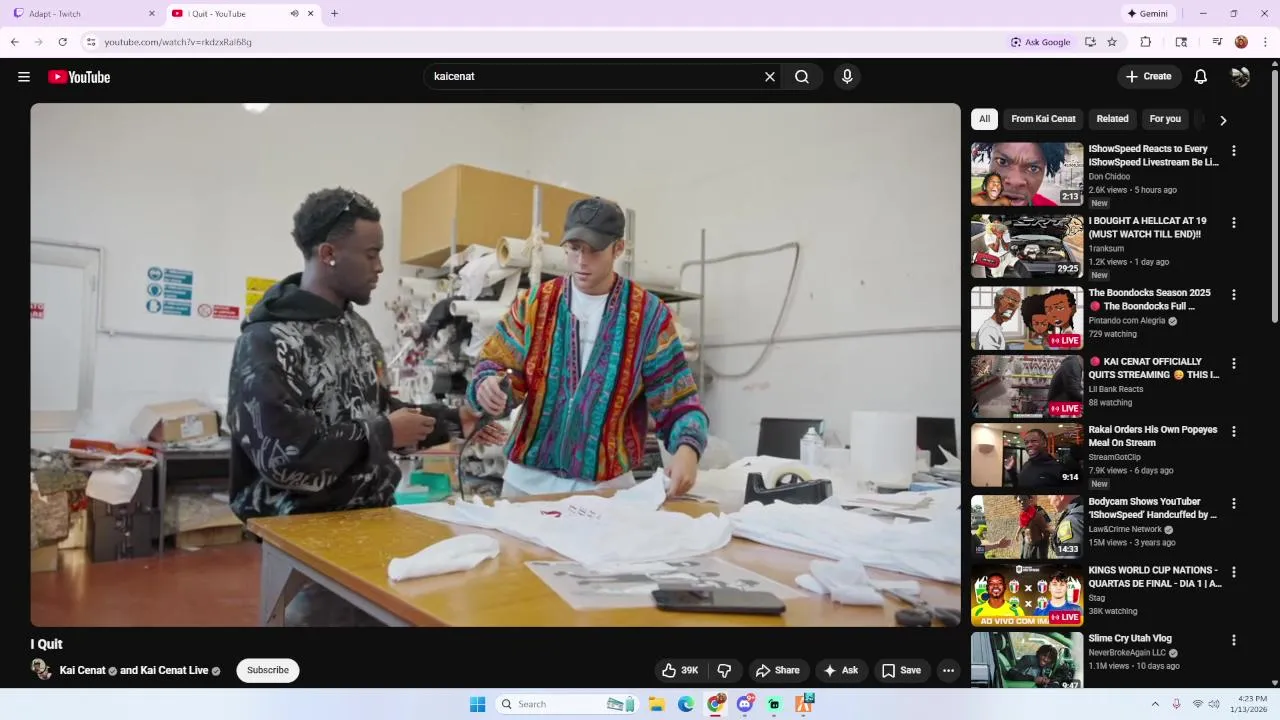Open options for Rakai Popeyes video
This screenshot has height=720, width=1280.
(1234, 432)
